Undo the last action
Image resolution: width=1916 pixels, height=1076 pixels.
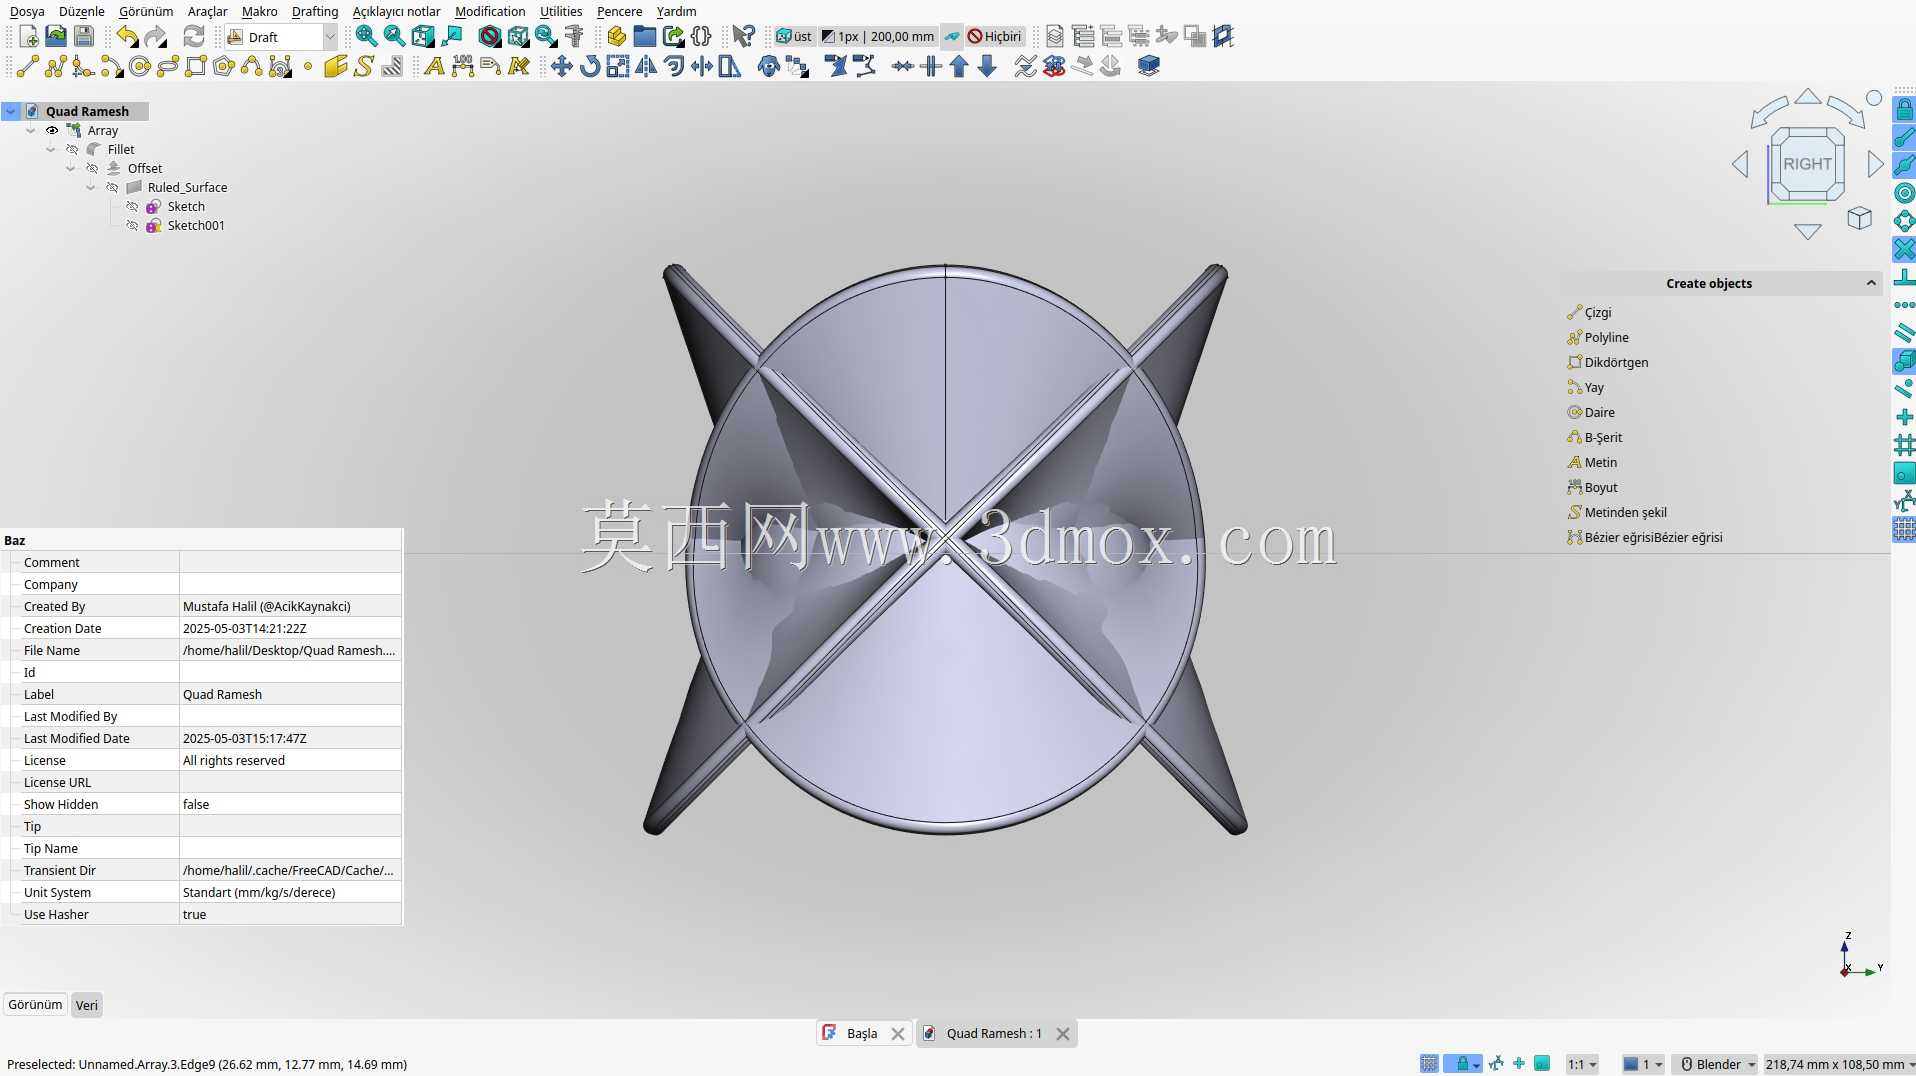[127, 37]
